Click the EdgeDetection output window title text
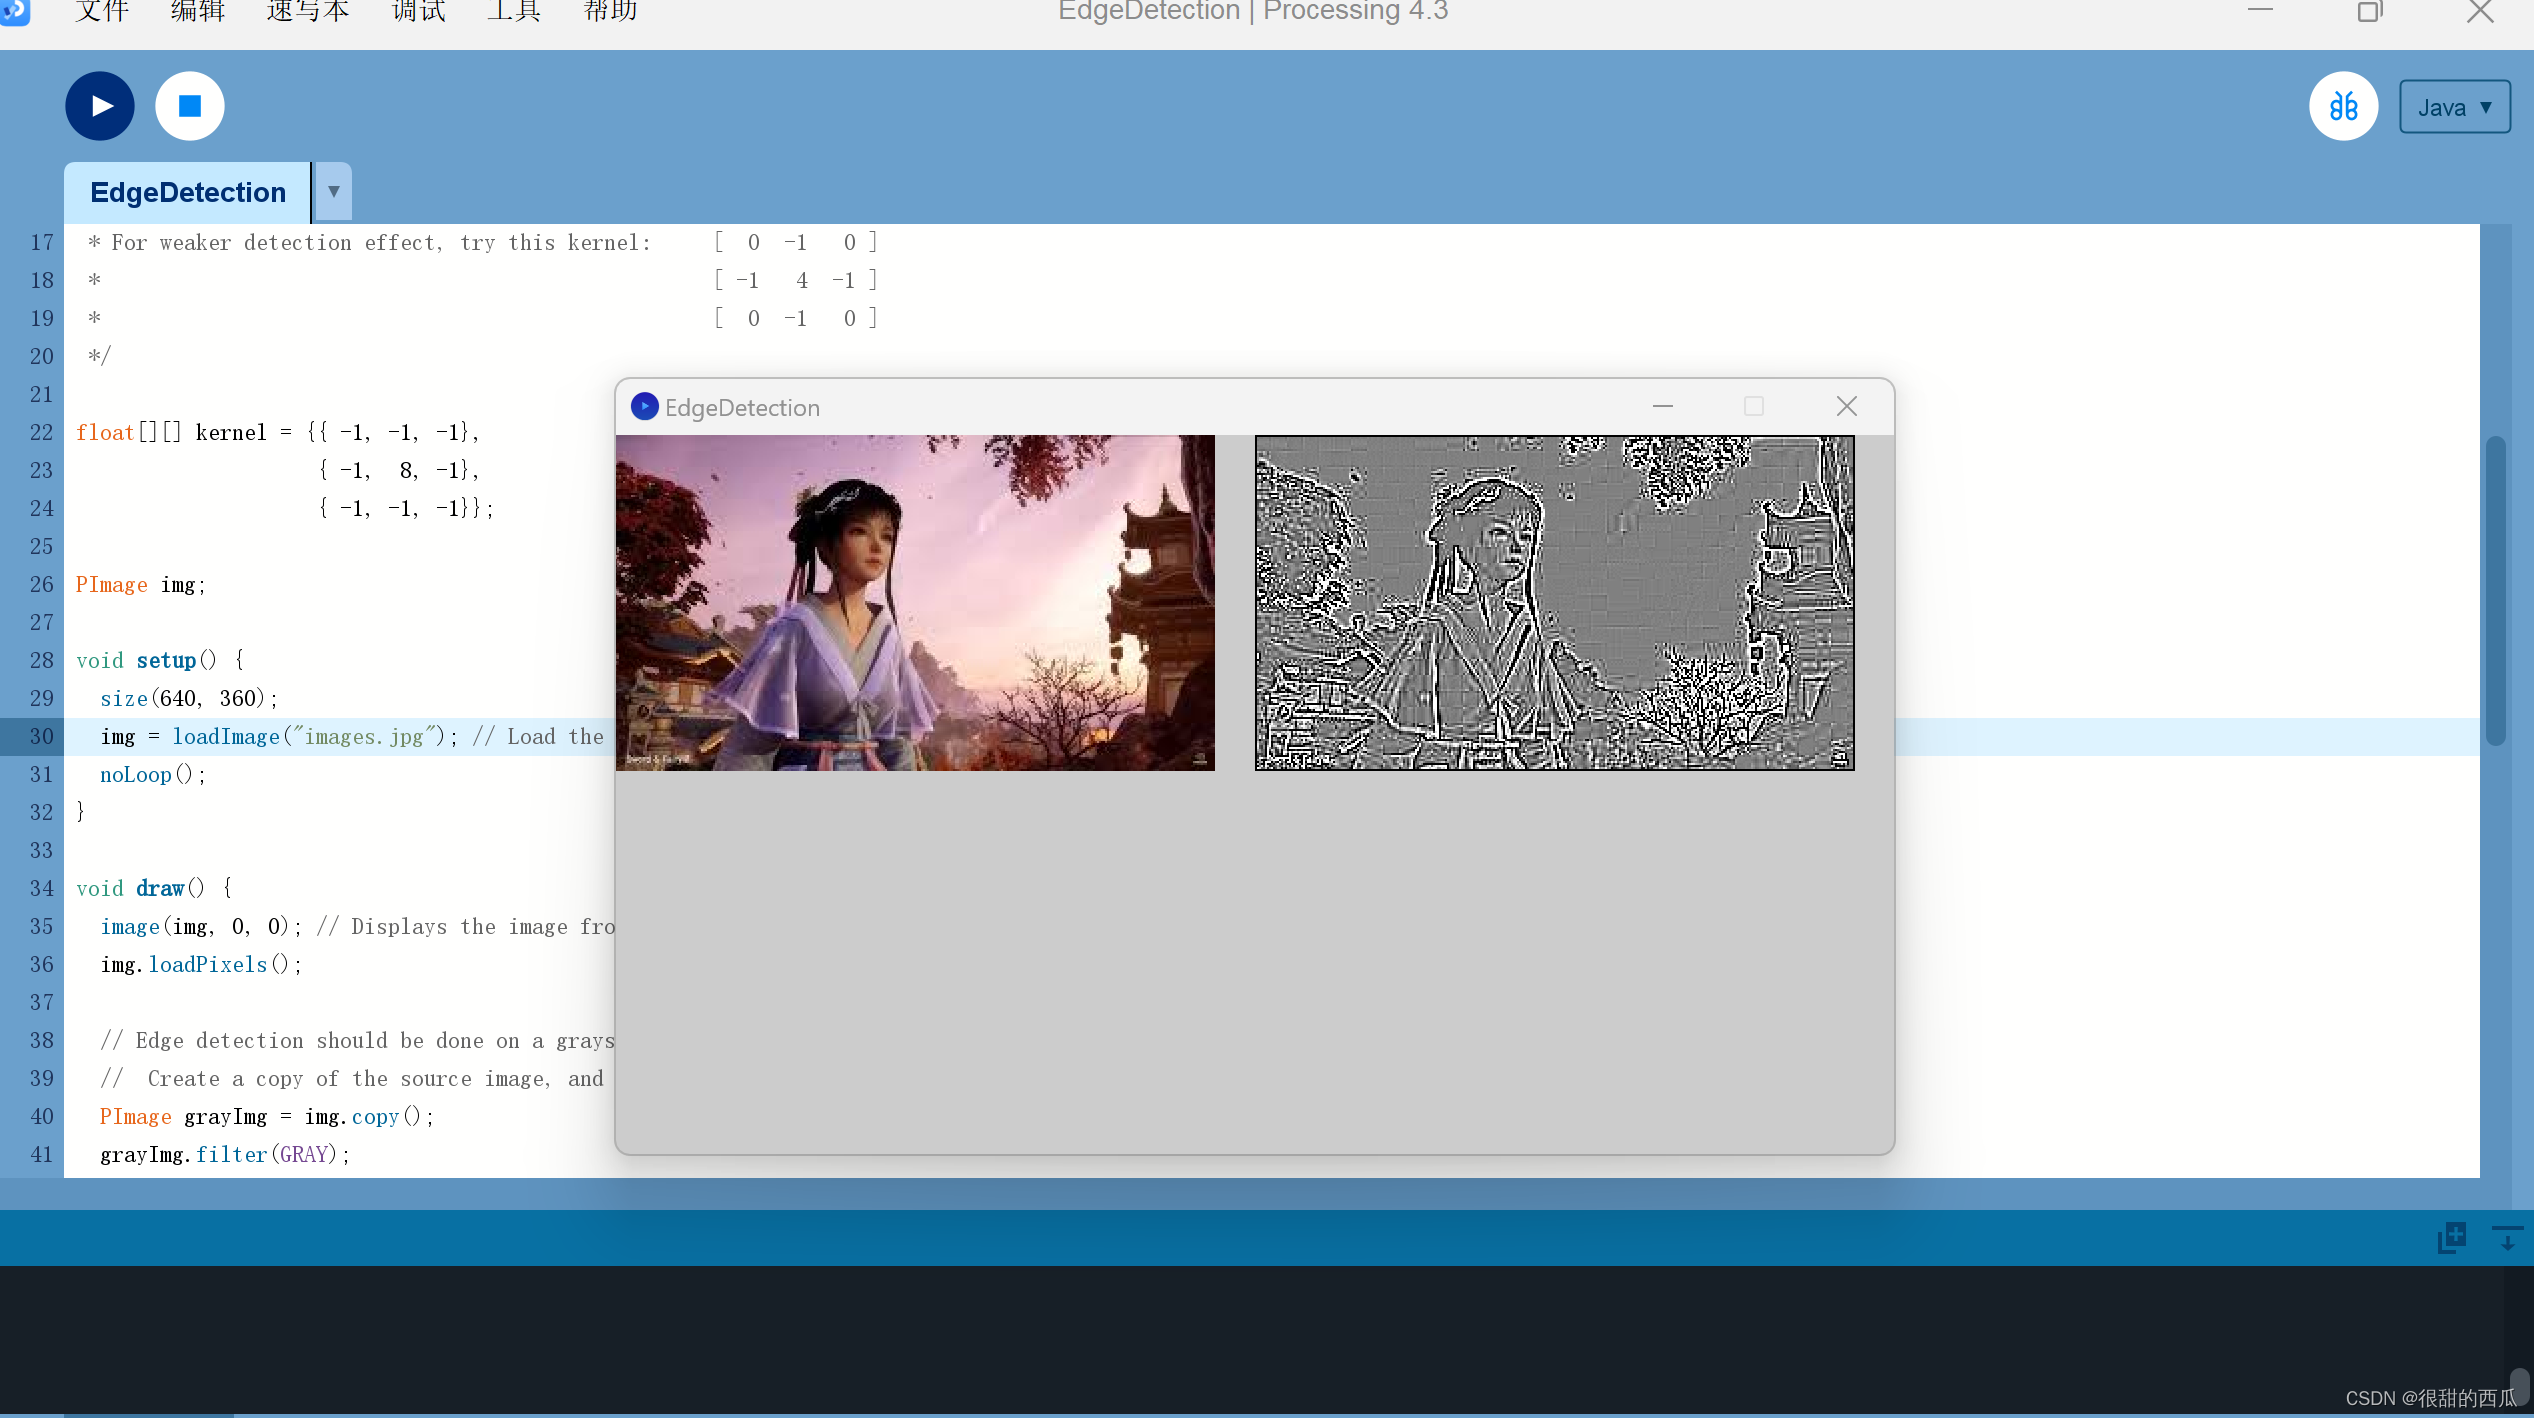 [742, 408]
